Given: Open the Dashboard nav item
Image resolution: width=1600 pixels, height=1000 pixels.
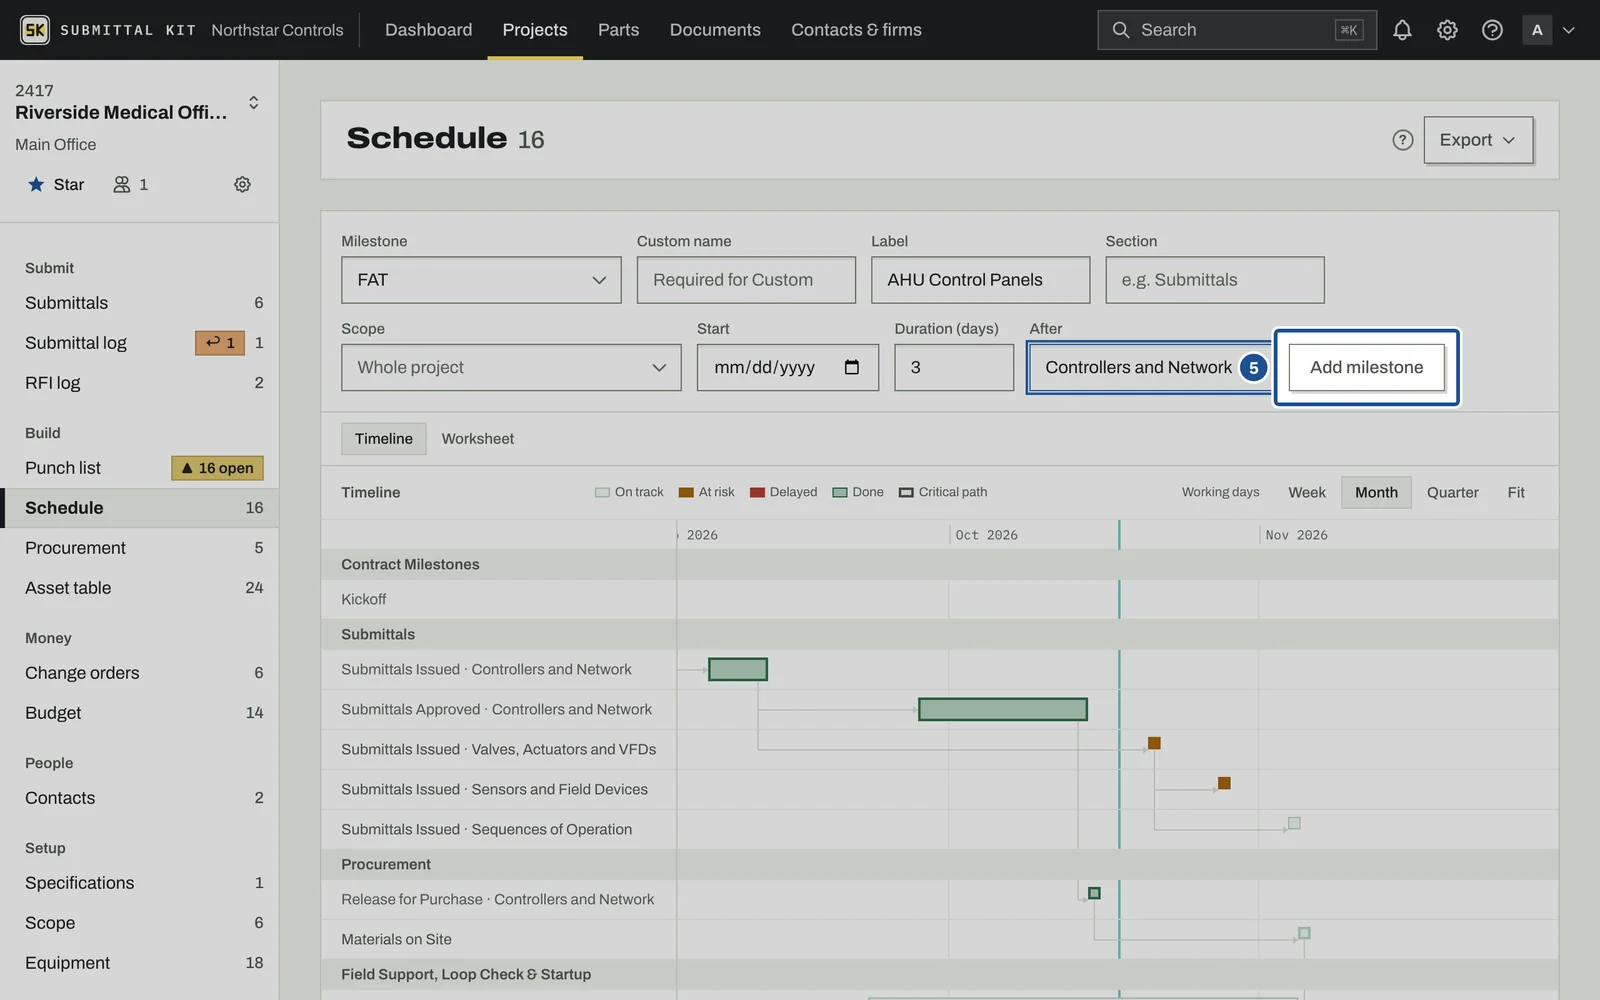Looking at the screenshot, I should click(x=429, y=30).
